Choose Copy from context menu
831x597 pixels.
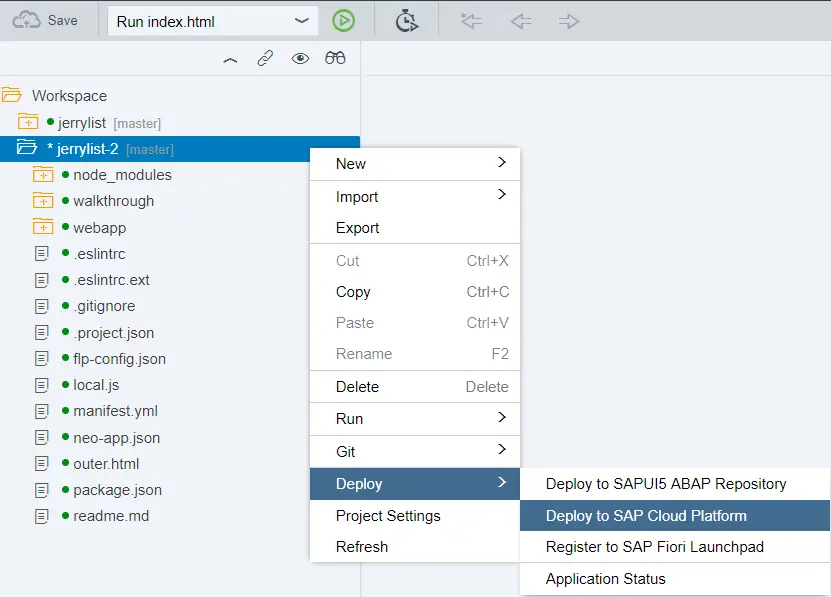(414, 292)
